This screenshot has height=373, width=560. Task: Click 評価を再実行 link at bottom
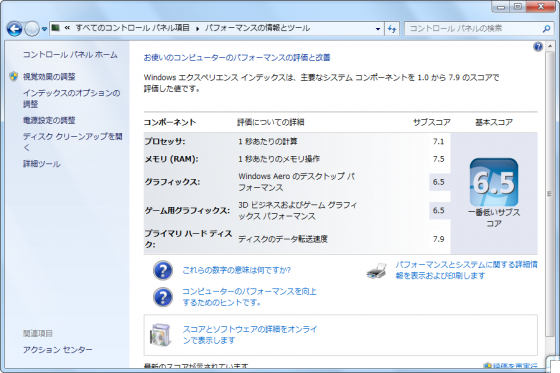coord(515,365)
